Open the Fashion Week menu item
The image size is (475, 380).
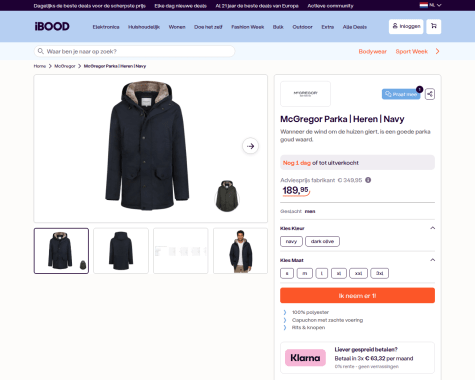248,27
